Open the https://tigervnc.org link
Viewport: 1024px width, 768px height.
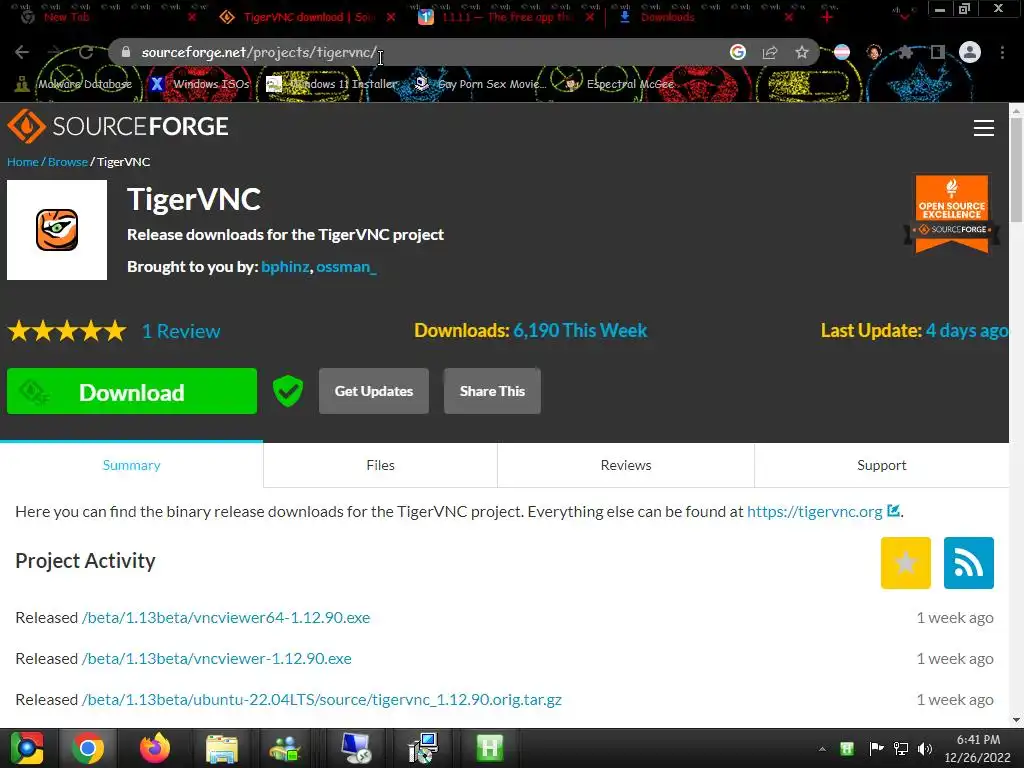tap(814, 511)
